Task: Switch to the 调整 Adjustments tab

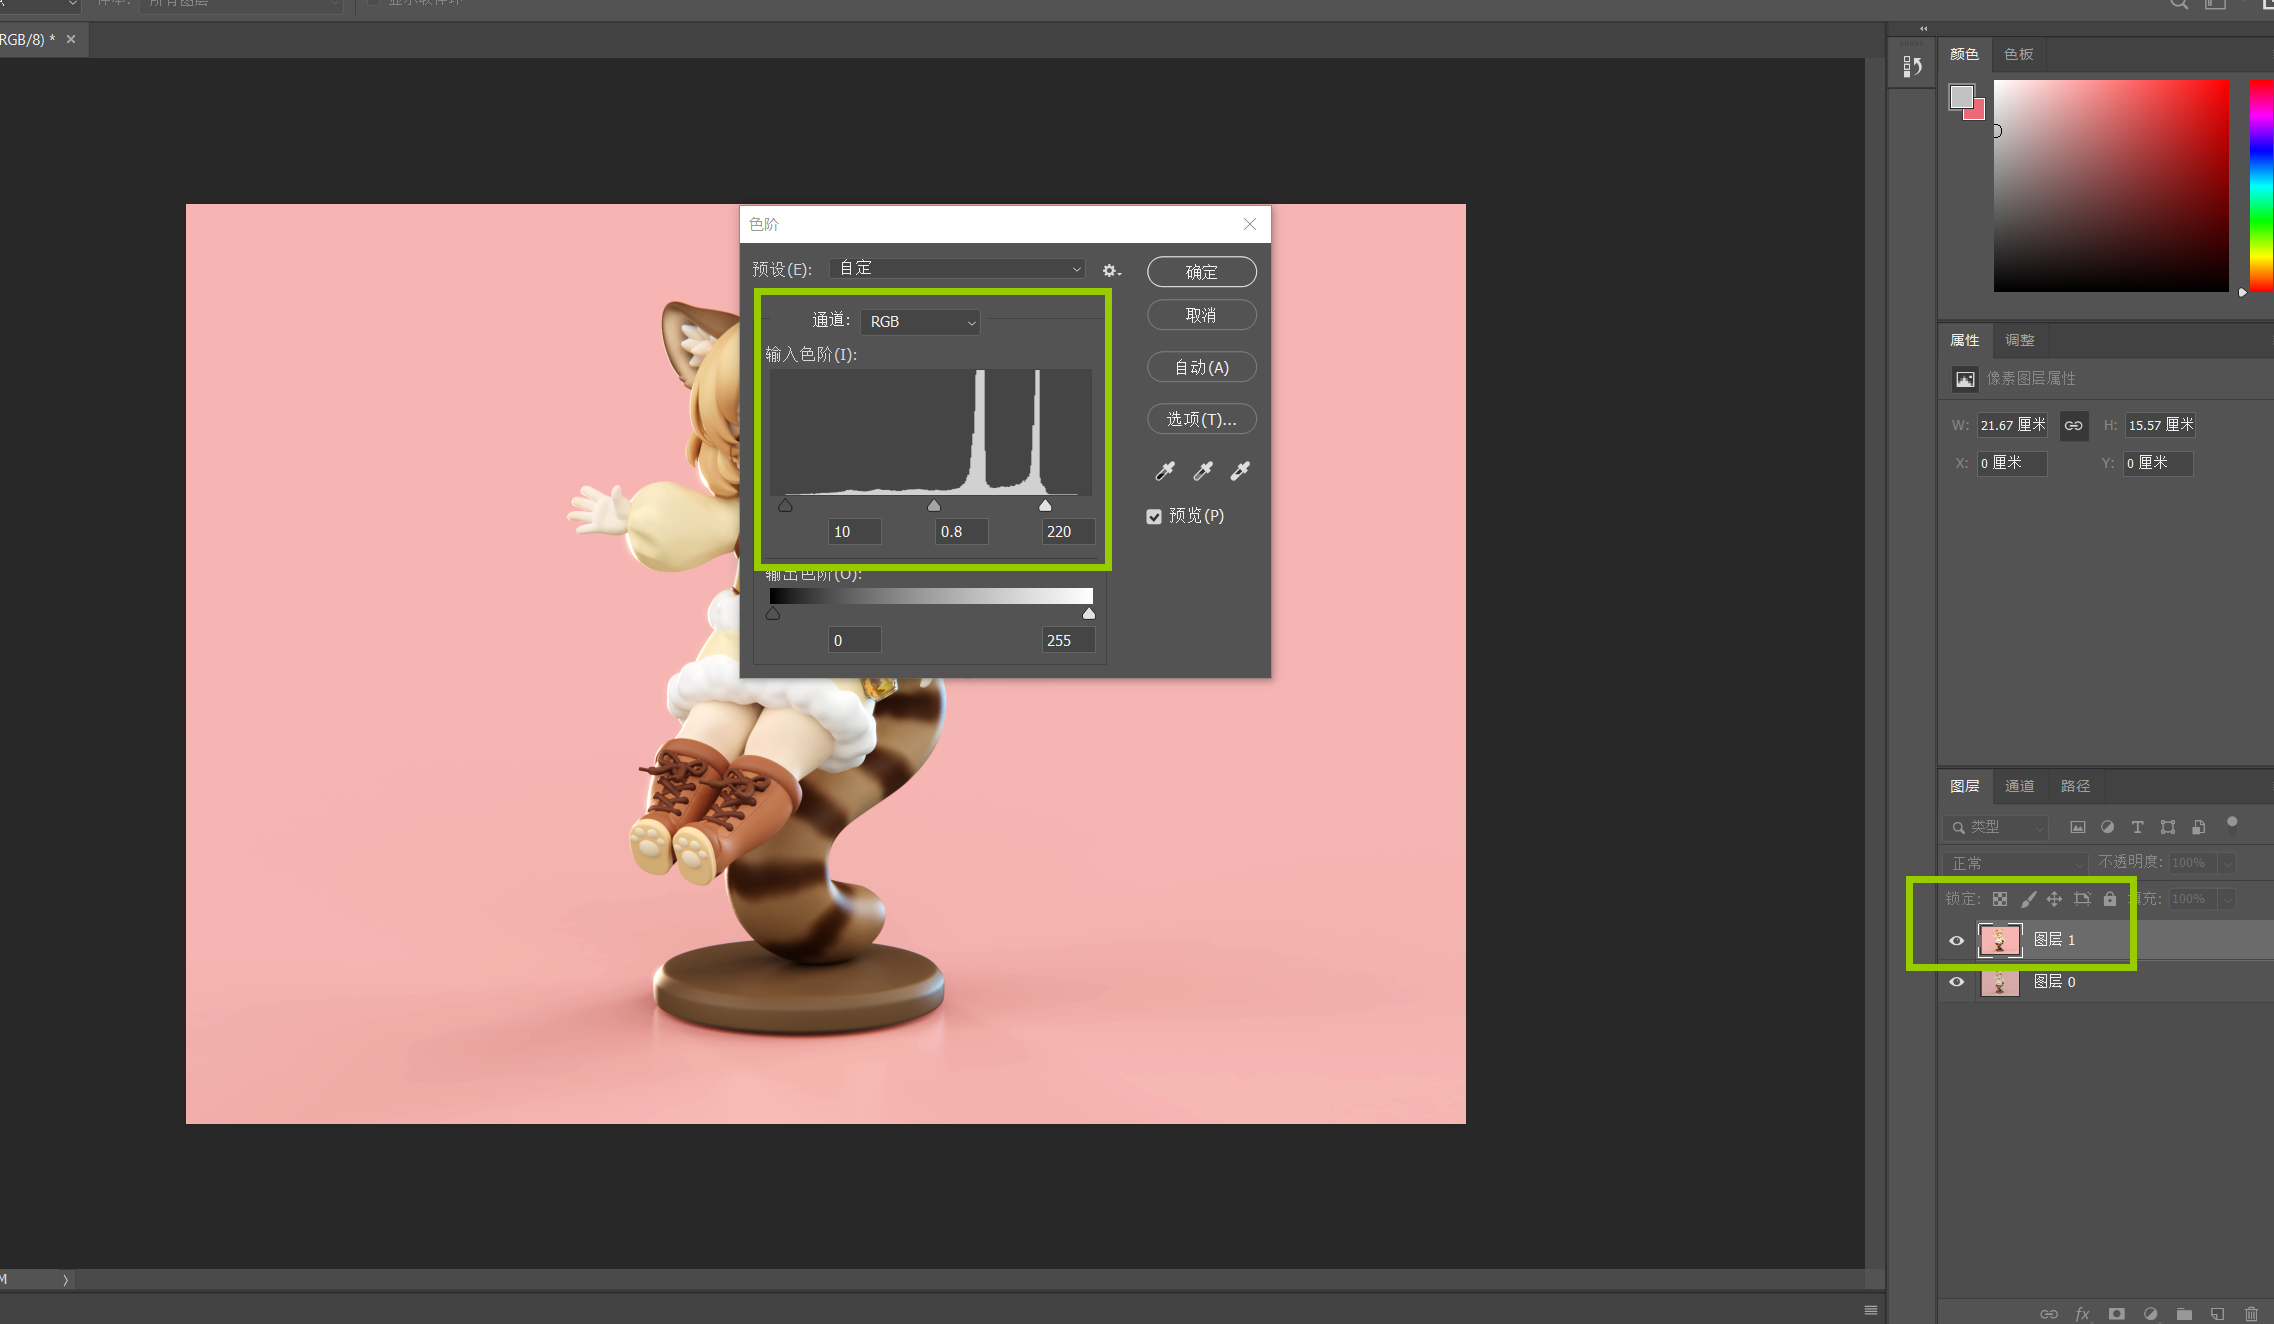Action: [2019, 340]
